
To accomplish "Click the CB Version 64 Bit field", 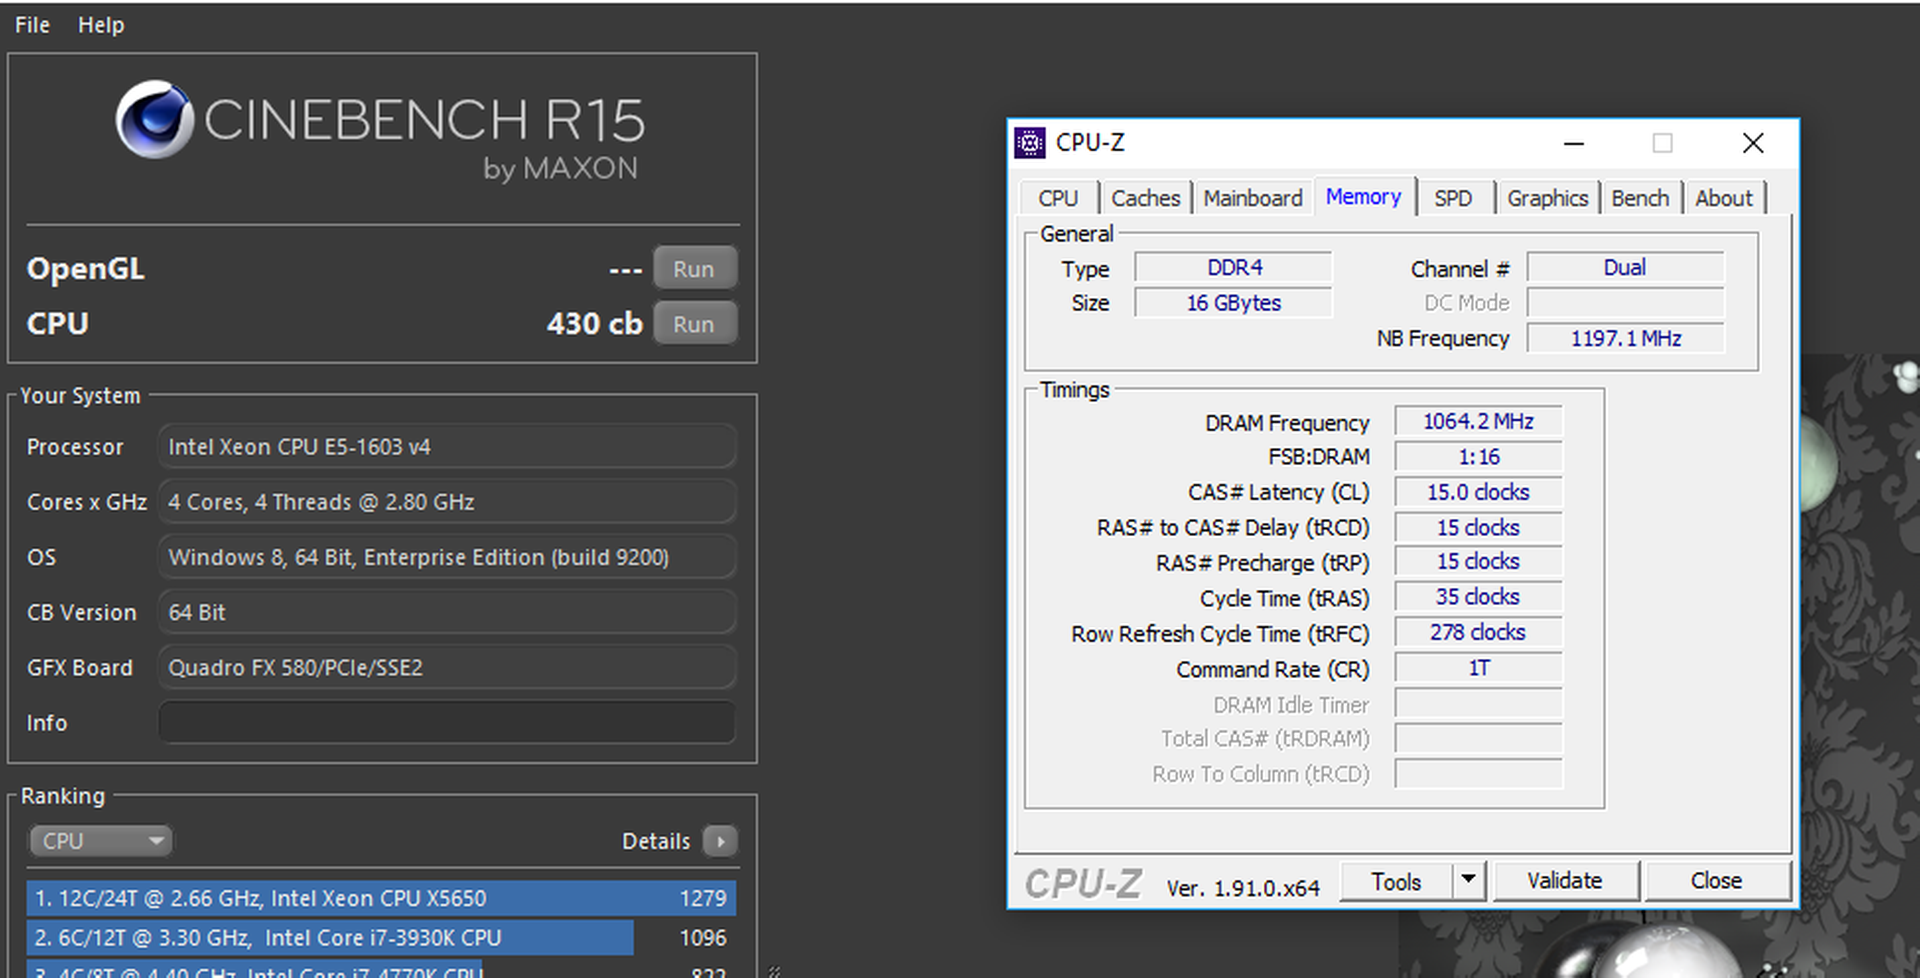I will pyautogui.click(x=447, y=612).
